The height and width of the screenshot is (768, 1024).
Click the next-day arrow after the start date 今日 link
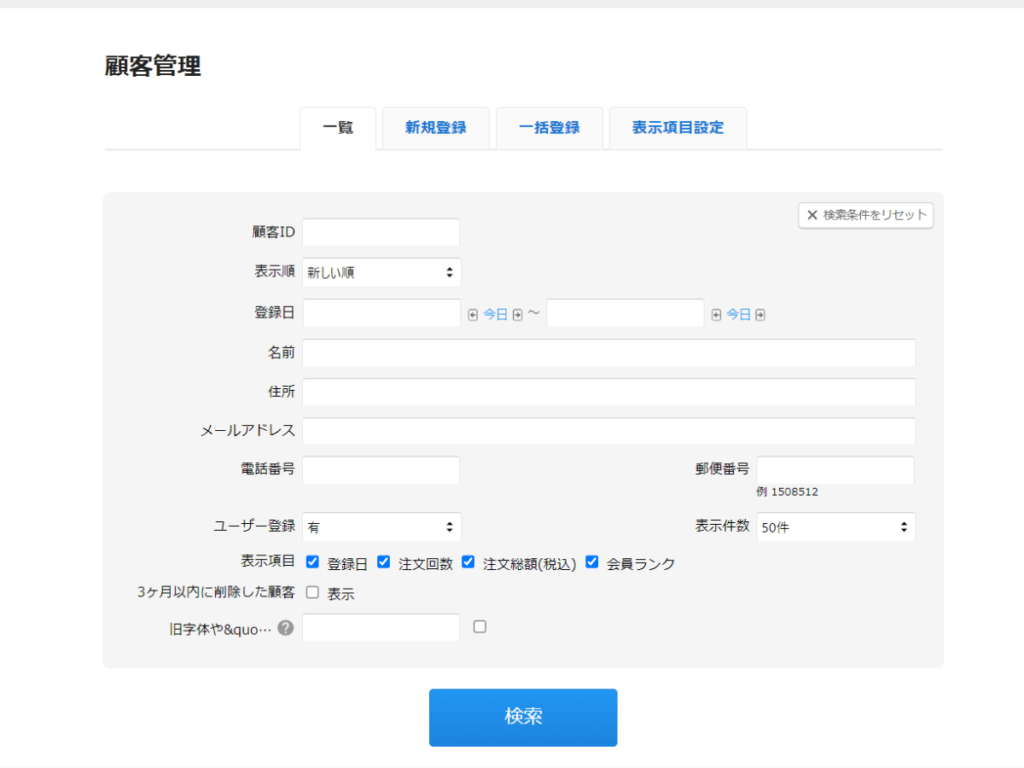pos(518,314)
